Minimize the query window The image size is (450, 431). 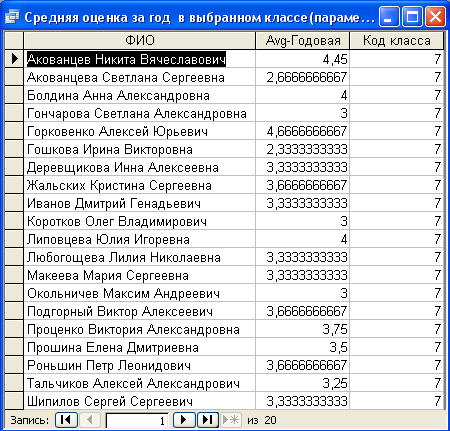(389, 17)
